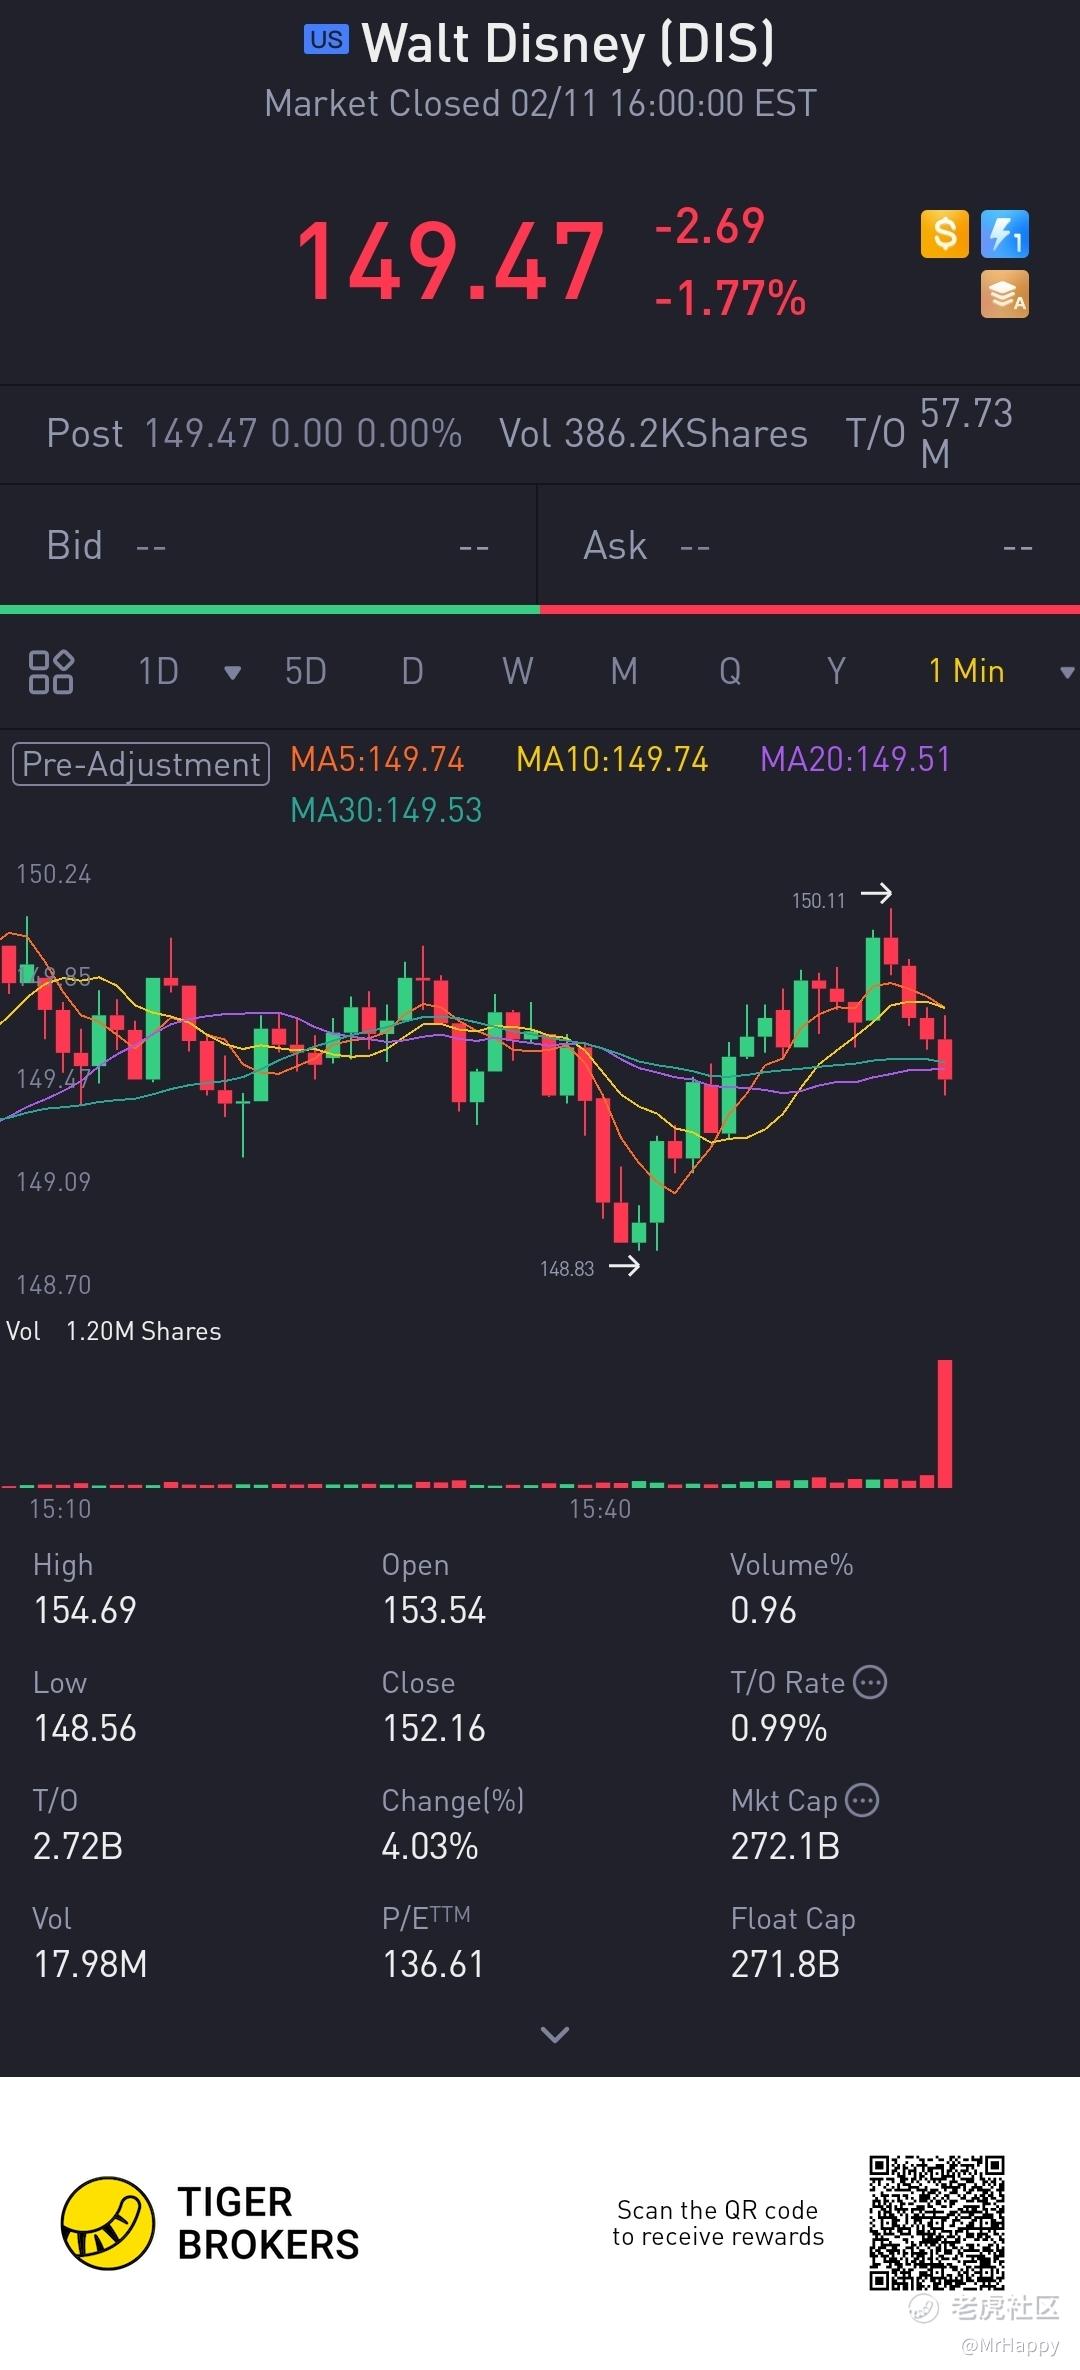Tap the Vol 1.20M Shares label
1080x2370 pixels.
coord(114,1331)
